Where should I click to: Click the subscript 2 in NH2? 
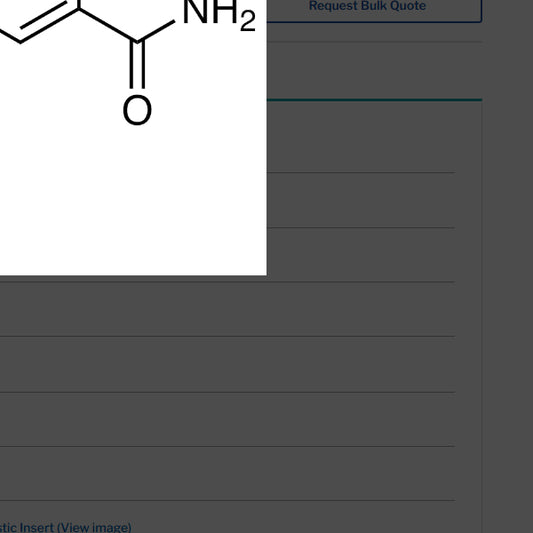(x=248, y=21)
